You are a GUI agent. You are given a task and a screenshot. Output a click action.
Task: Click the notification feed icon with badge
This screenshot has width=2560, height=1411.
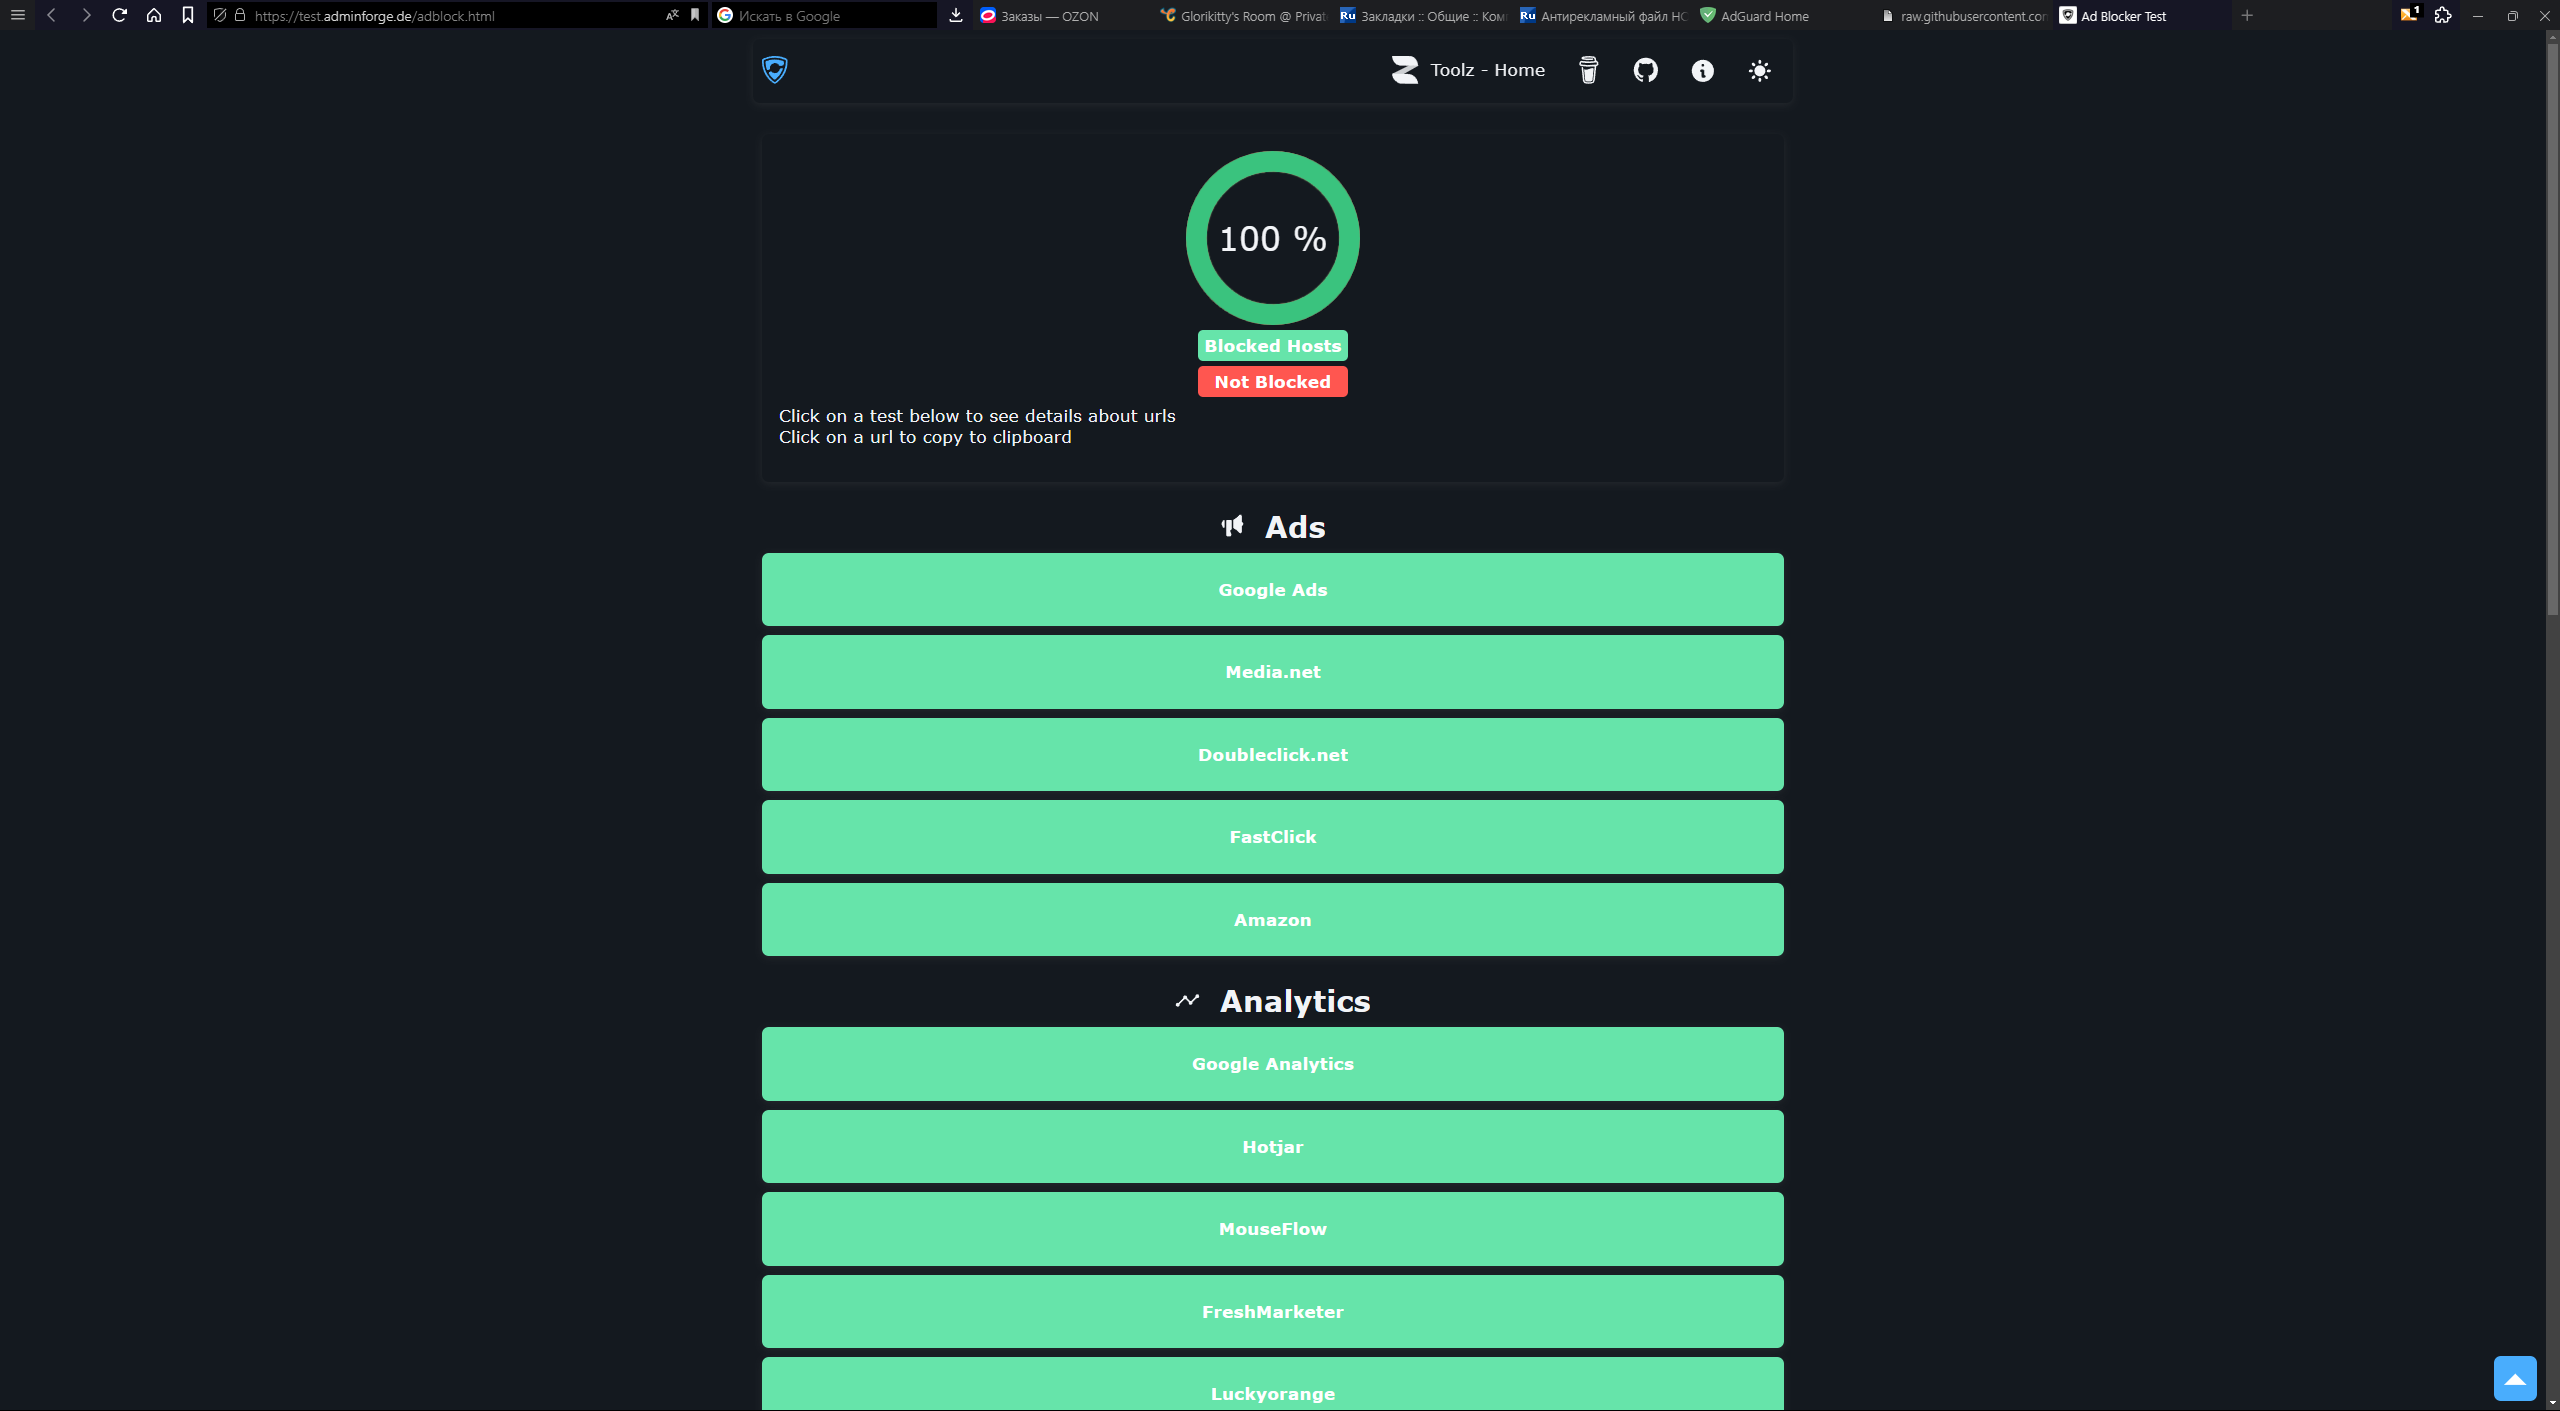(2409, 15)
